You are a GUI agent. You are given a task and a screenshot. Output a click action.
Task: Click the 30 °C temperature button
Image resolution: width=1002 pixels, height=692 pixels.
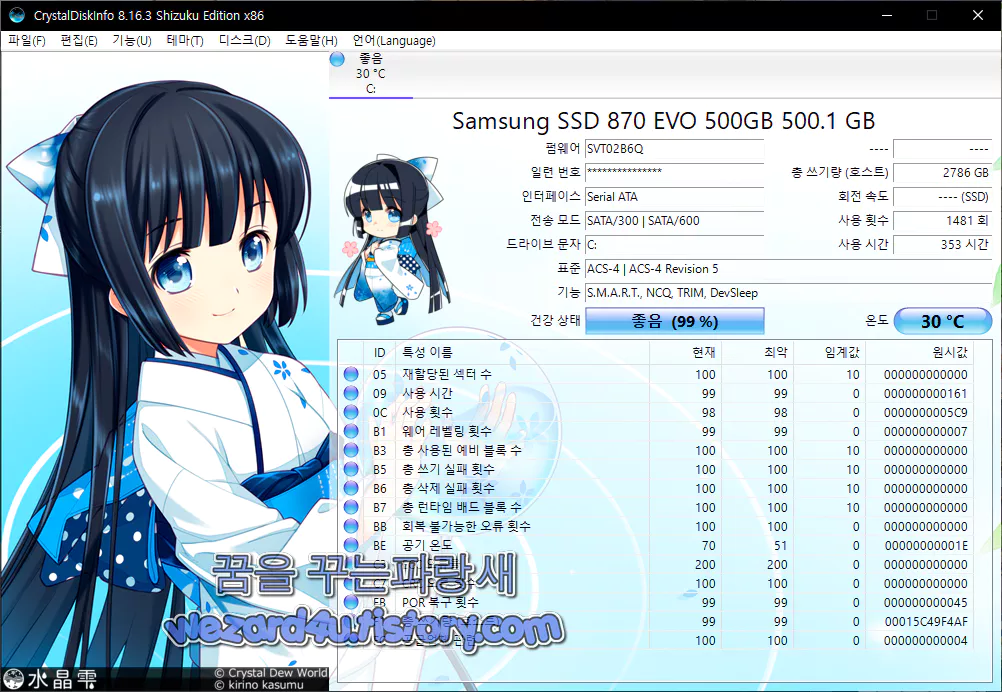[x=943, y=321]
